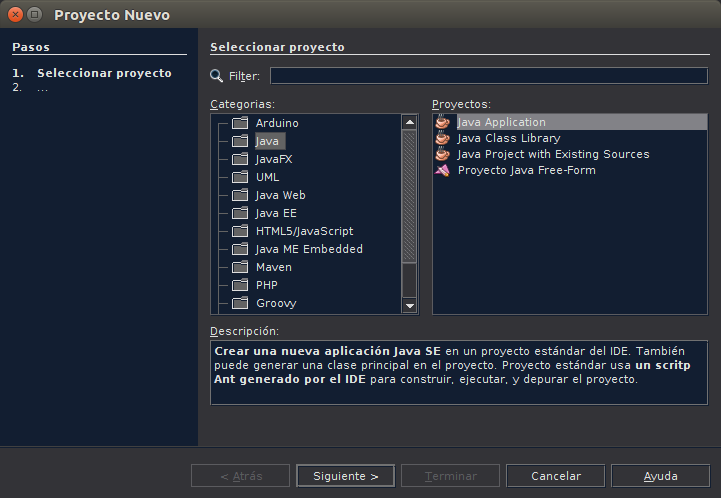This screenshot has width=721, height=498.
Task: Select the Java EE category
Action: point(276,213)
